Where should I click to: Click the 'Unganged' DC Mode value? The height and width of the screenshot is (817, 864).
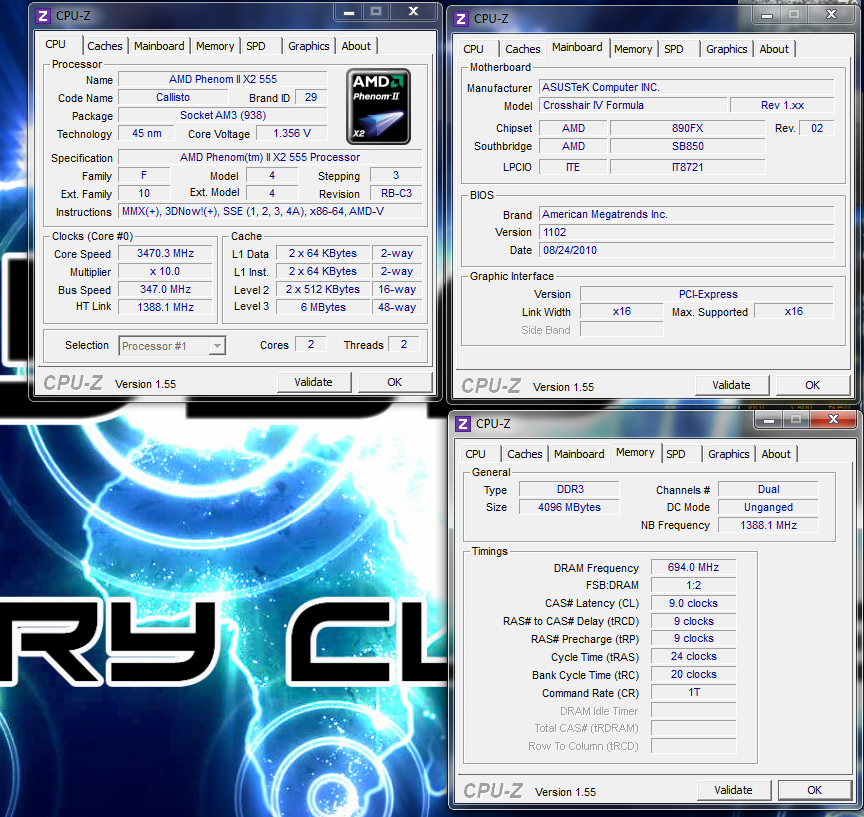[x=769, y=507]
